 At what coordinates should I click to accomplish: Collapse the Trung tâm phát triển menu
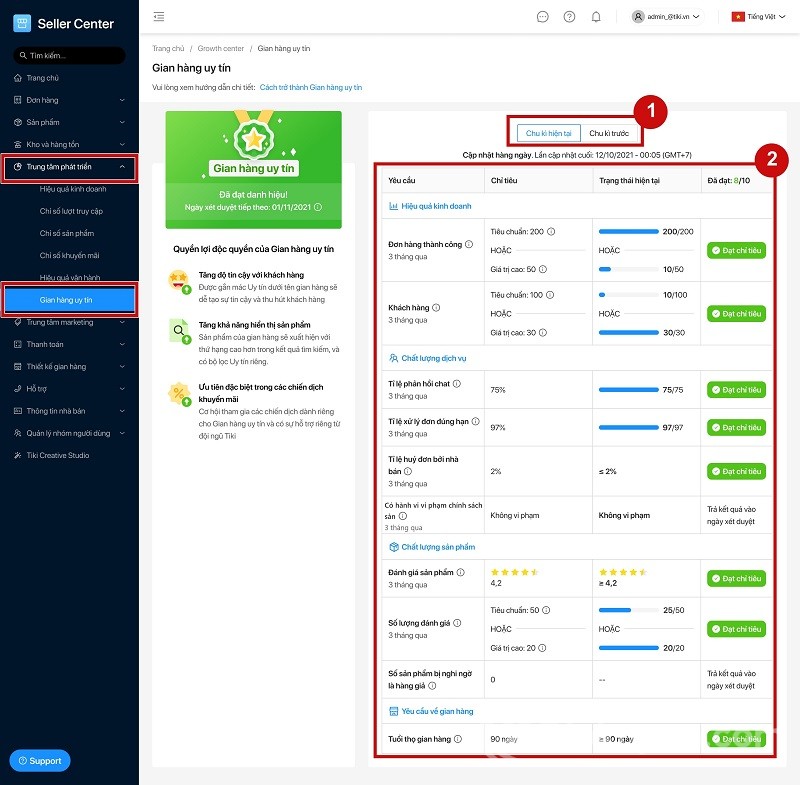pos(122,167)
